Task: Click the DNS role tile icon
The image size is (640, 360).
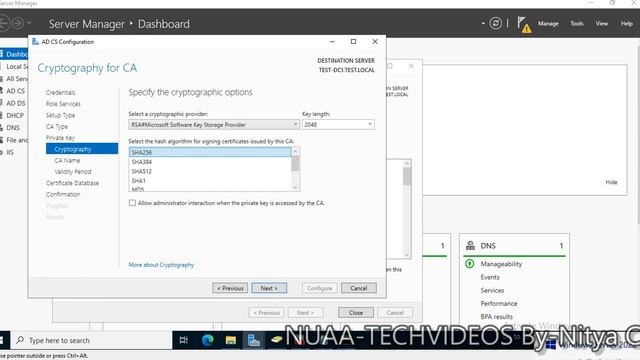Action: pyautogui.click(x=470, y=245)
